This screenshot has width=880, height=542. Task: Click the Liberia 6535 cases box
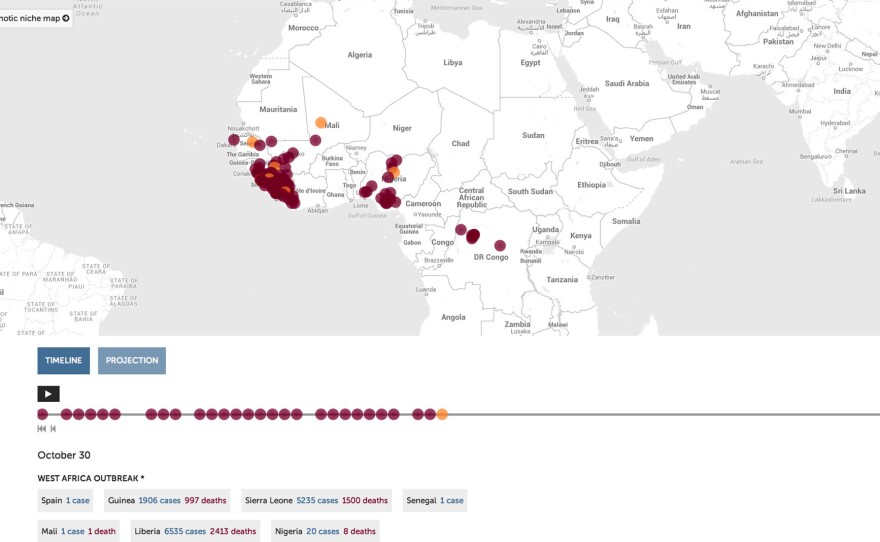[195, 531]
